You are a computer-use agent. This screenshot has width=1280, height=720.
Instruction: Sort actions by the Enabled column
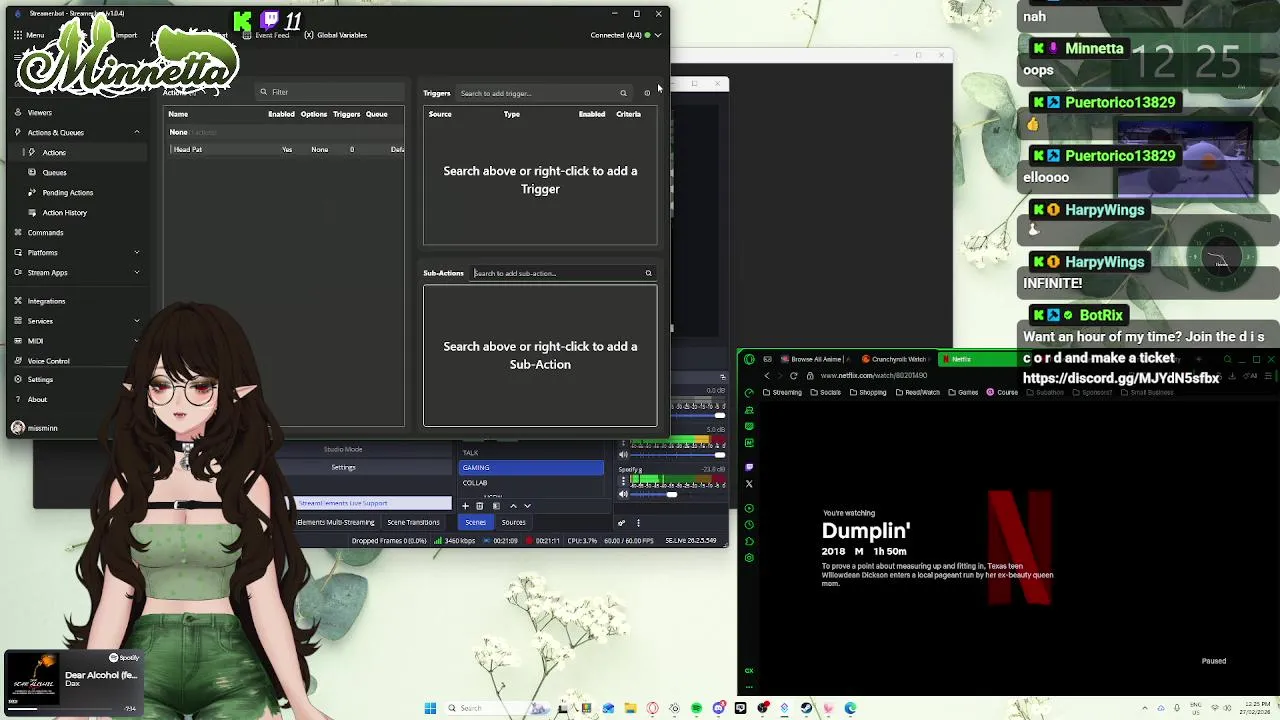coord(281,114)
